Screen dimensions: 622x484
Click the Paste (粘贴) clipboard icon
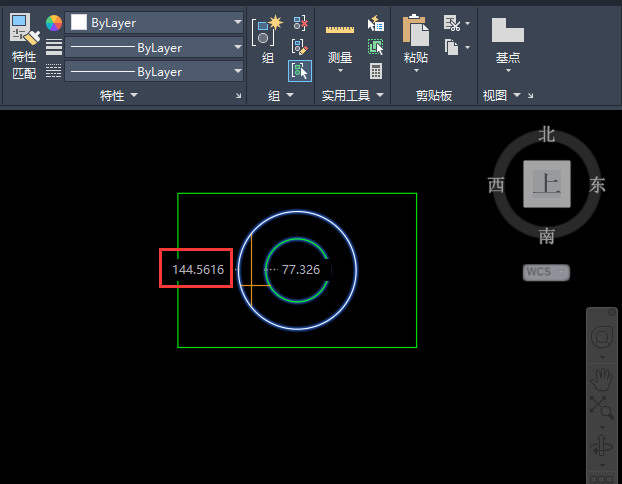415,31
